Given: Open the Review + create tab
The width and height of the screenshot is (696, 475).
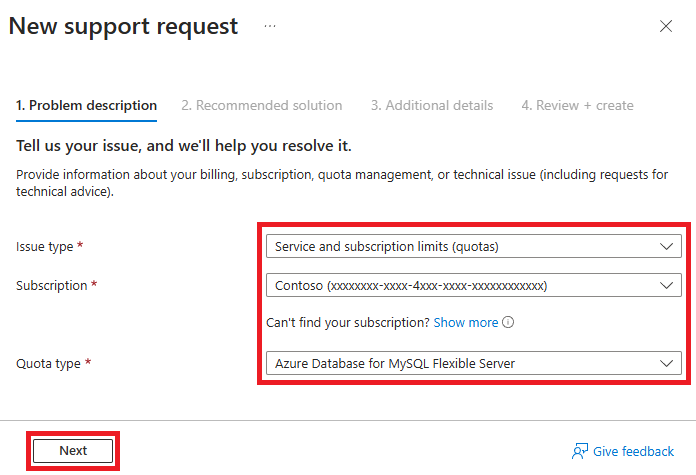Looking at the screenshot, I should tap(577, 106).
